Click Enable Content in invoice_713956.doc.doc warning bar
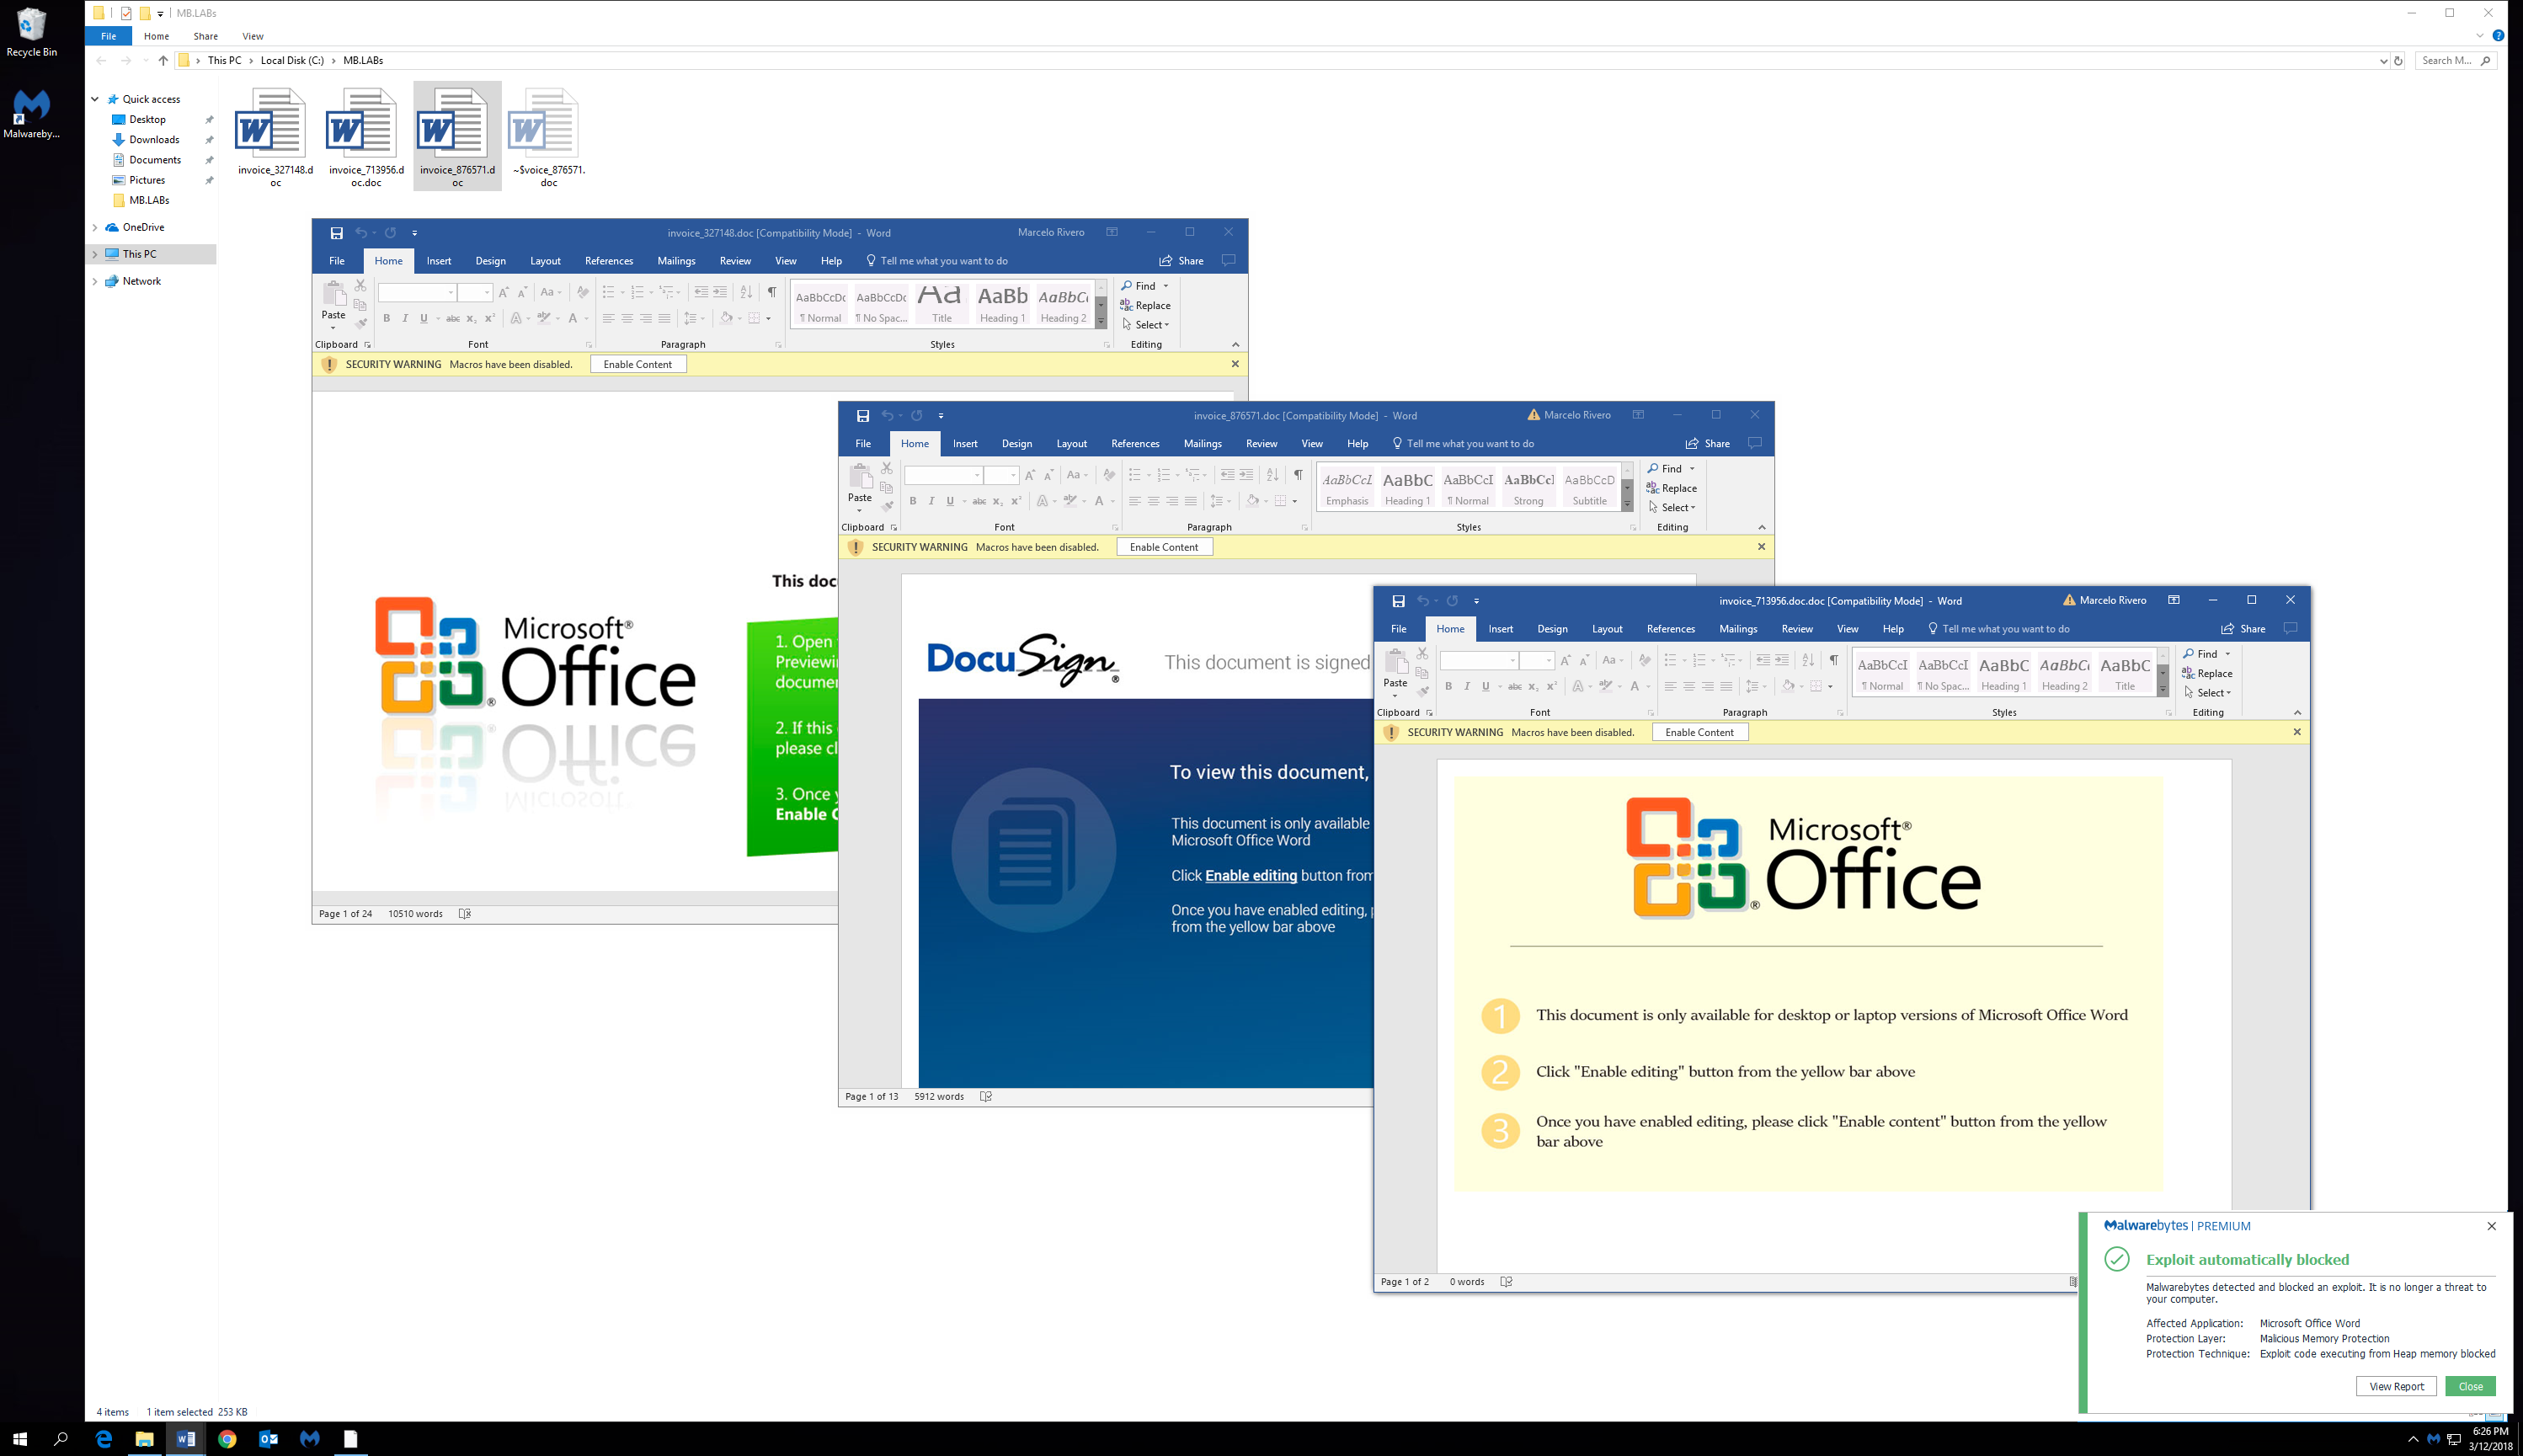Viewport: 2523px width, 1456px height. click(x=1699, y=732)
